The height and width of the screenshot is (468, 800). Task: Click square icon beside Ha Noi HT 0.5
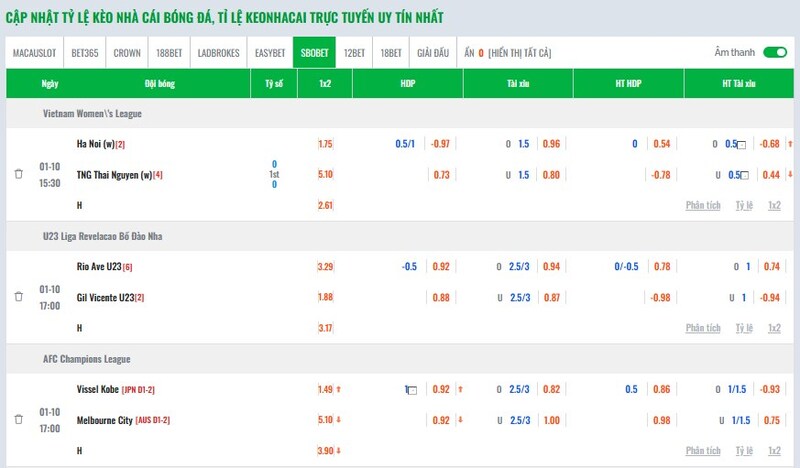(742, 145)
